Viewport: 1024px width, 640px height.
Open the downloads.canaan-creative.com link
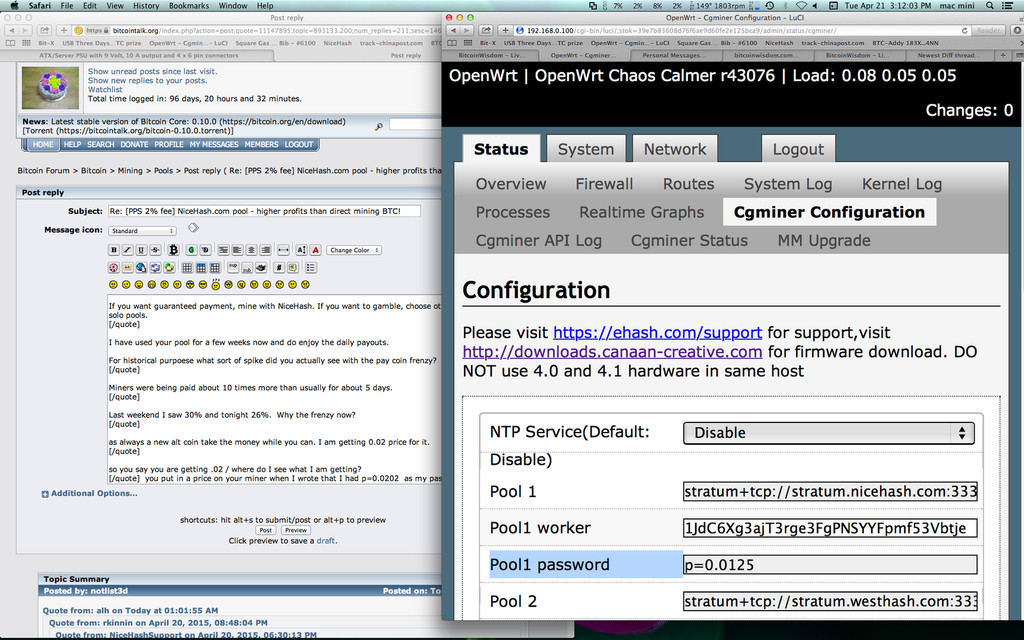[x=613, y=352]
